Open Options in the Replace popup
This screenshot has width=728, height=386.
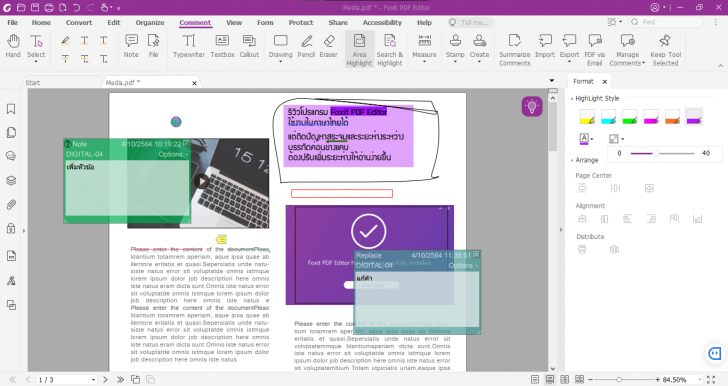point(462,266)
